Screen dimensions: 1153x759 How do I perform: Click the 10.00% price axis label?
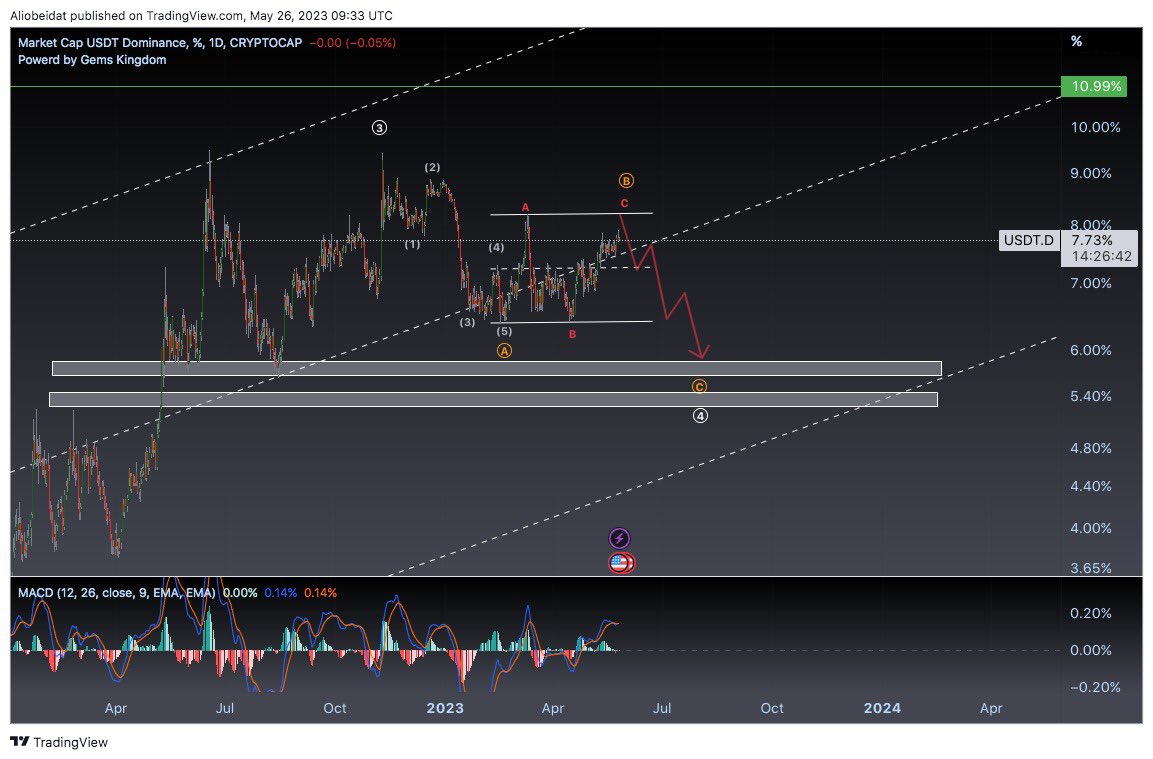coord(1096,127)
